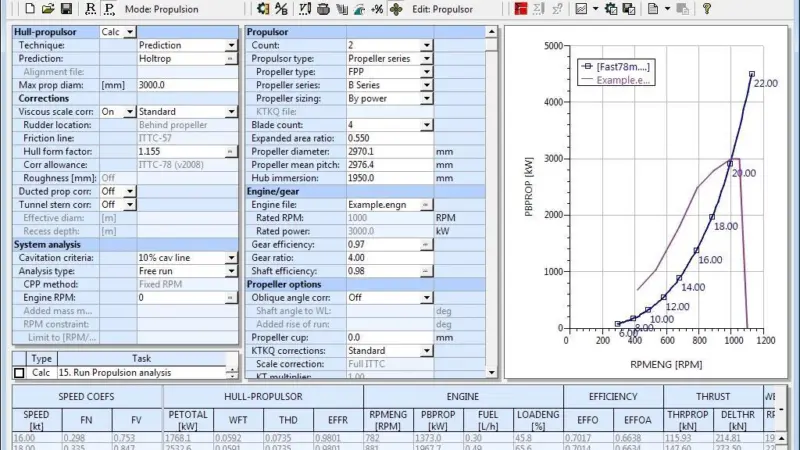Screen dimensions: 800x450
Task: Open the Blade count dropdown
Action: pyautogui.click(x=427, y=125)
